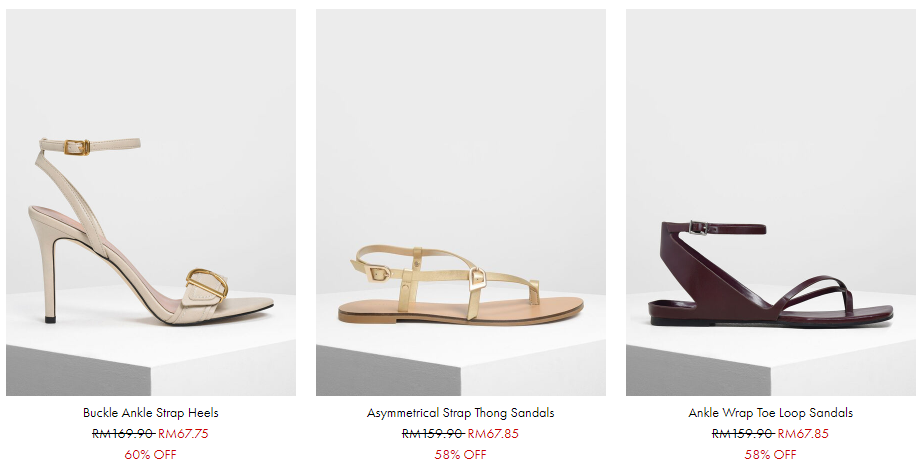Screen dimensions: 924x473
Task: Click 58% OFF under Asymmetrical Strap Thong Sandals
Action: point(460,455)
